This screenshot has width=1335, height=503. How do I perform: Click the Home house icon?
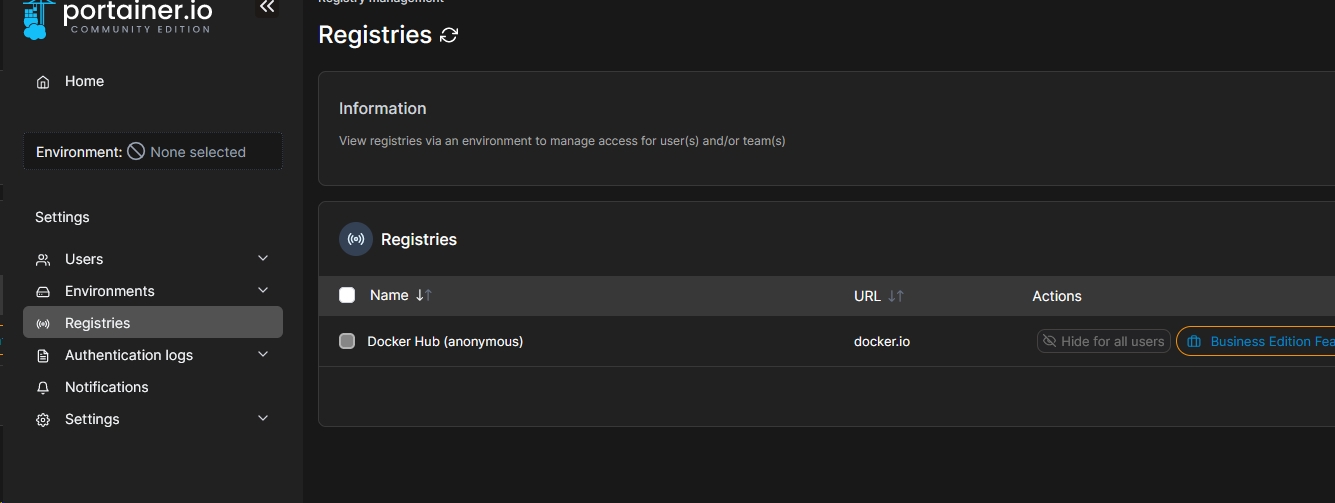coord(43,82)
